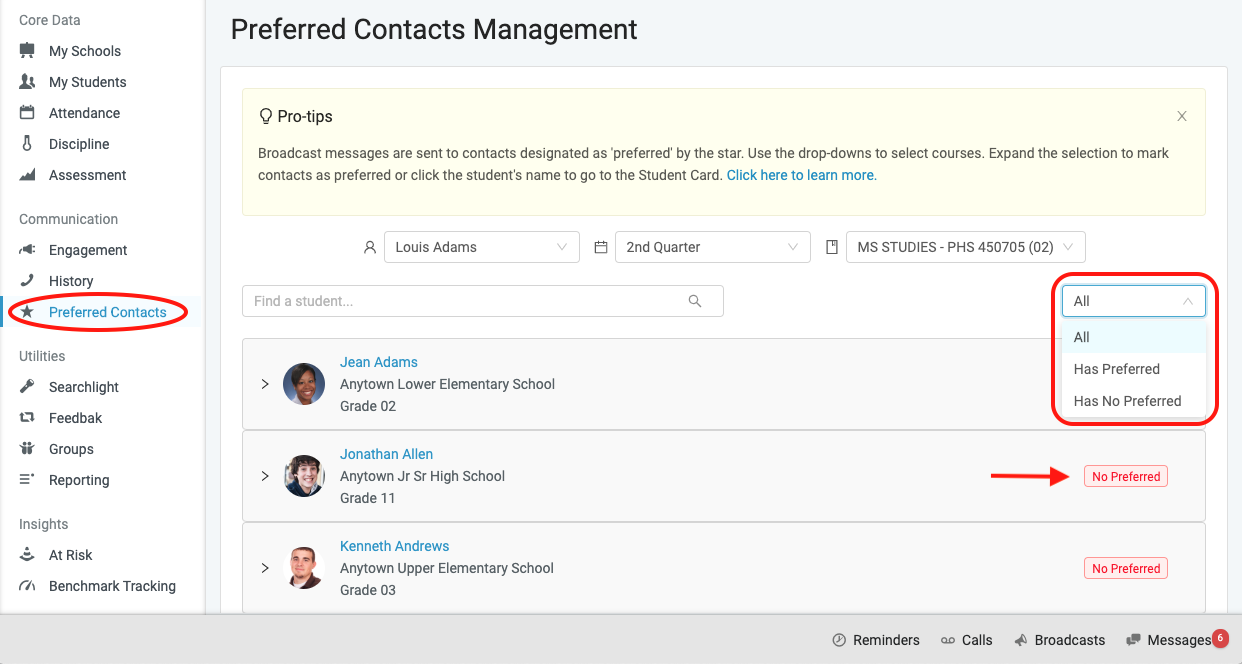Go to the Groups page
Image resolution: width=1242 pixels, height=664 pixels.
pos(71,449)
